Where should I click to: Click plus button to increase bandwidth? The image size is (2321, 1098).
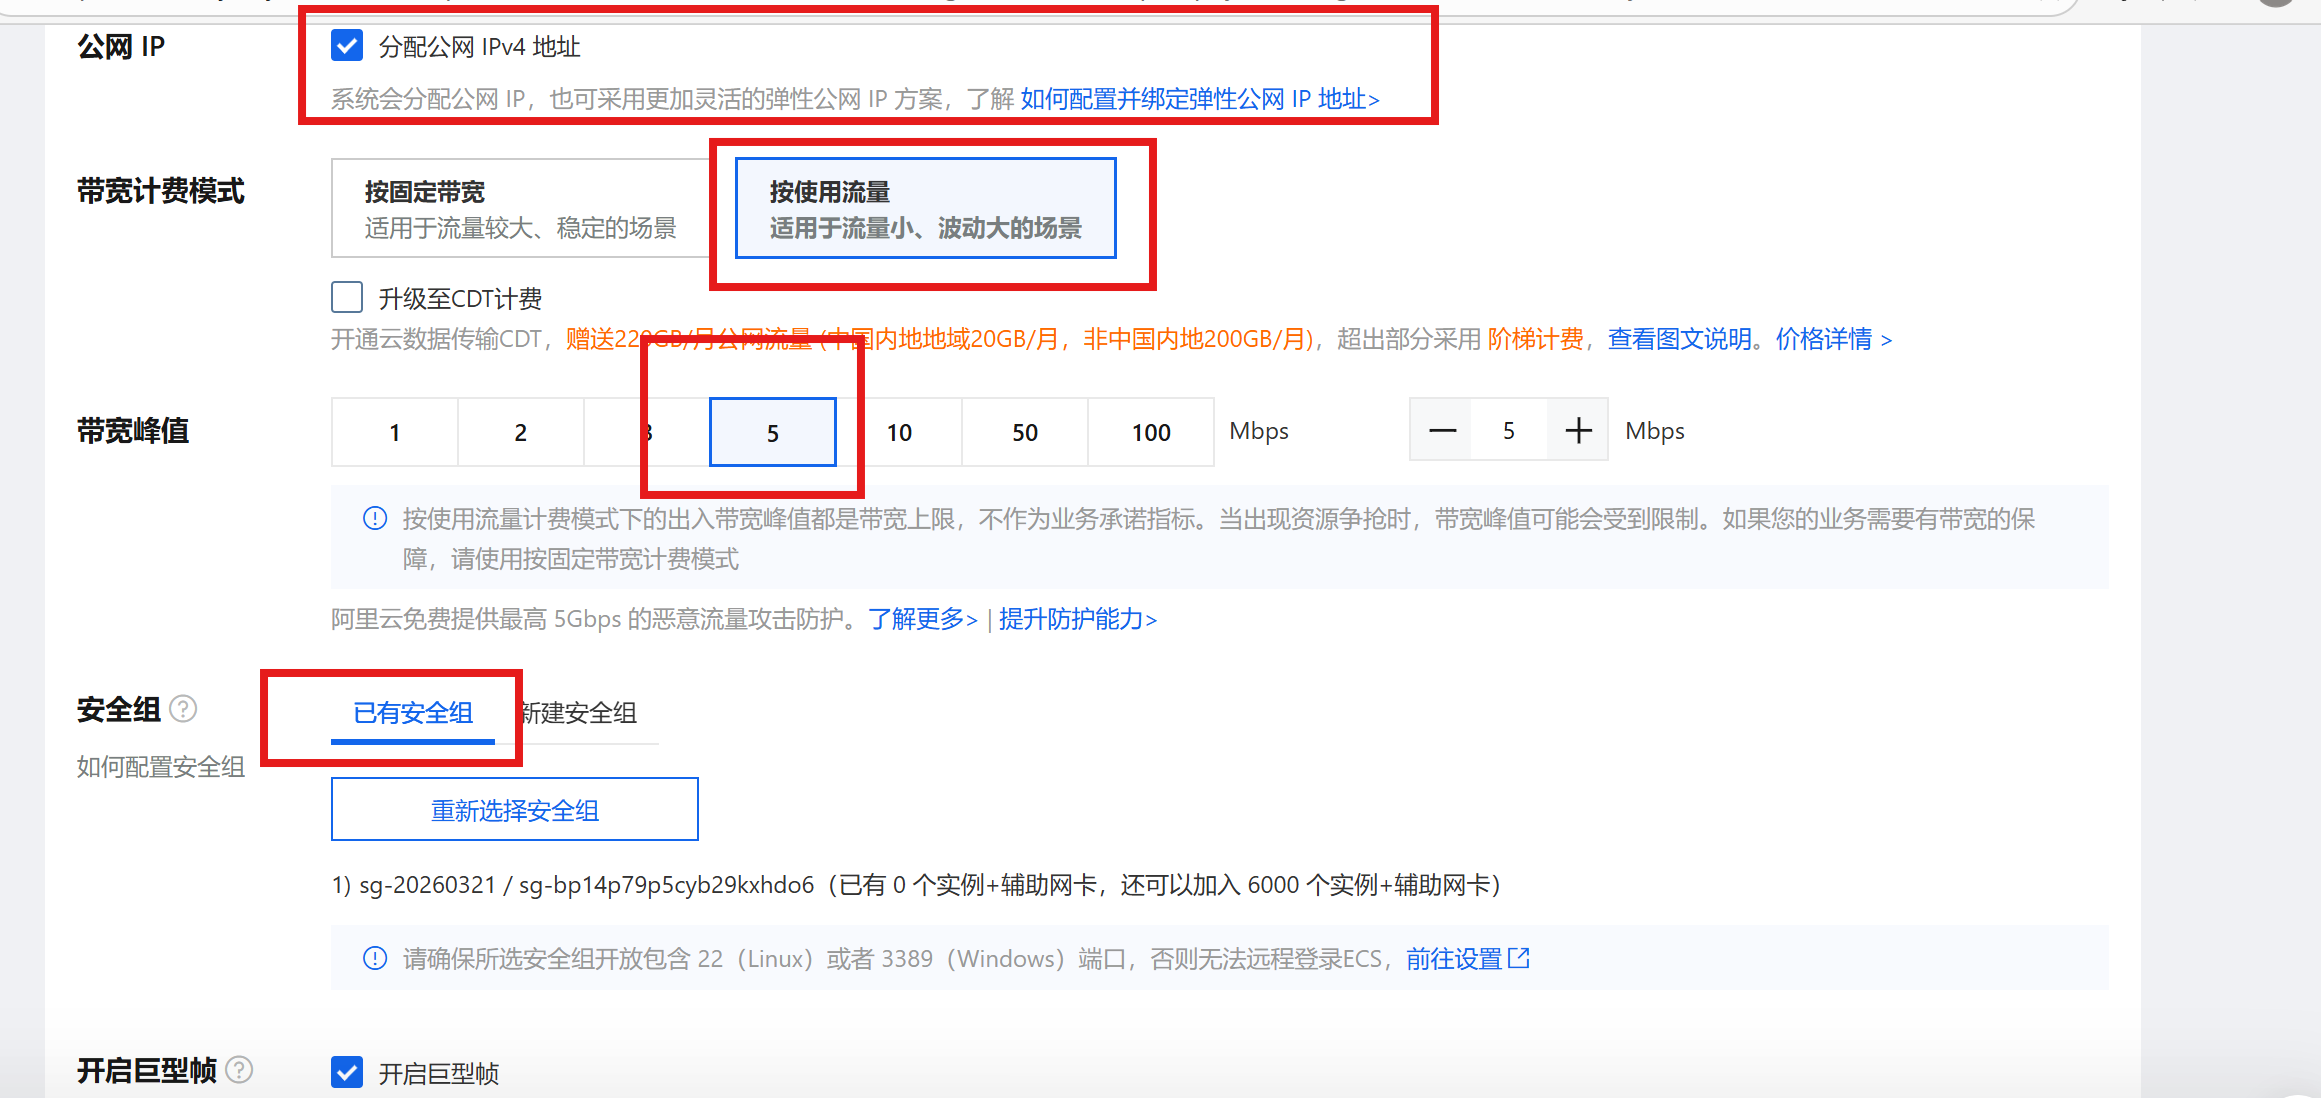(1578, 431)
